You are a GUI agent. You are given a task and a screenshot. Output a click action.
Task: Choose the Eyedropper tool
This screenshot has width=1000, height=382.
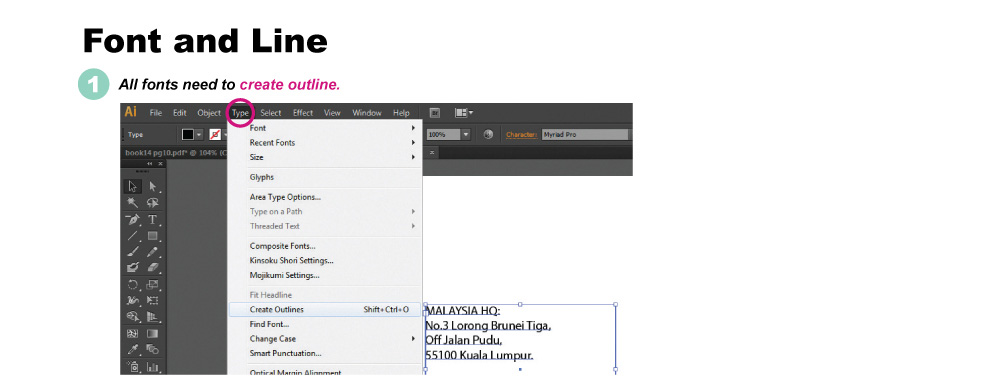coord(133,349)
